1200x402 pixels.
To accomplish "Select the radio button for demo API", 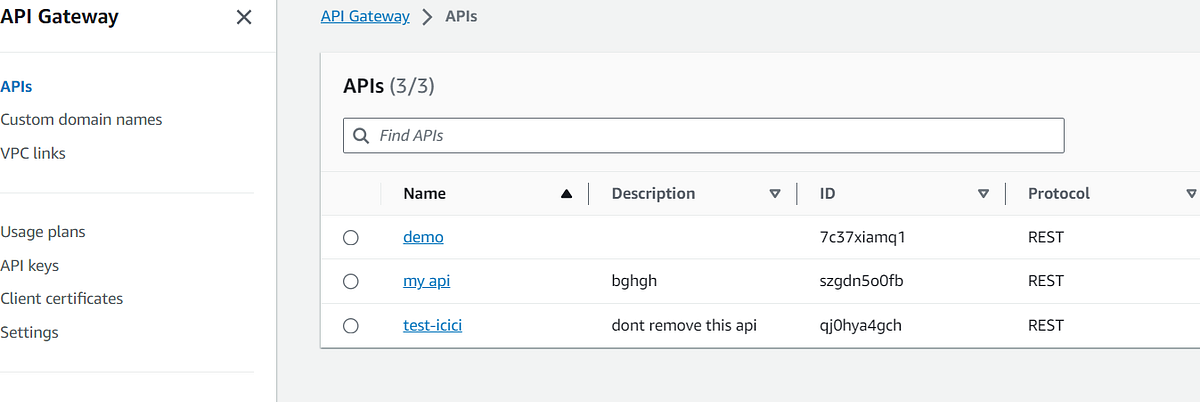I will point(350,238).
